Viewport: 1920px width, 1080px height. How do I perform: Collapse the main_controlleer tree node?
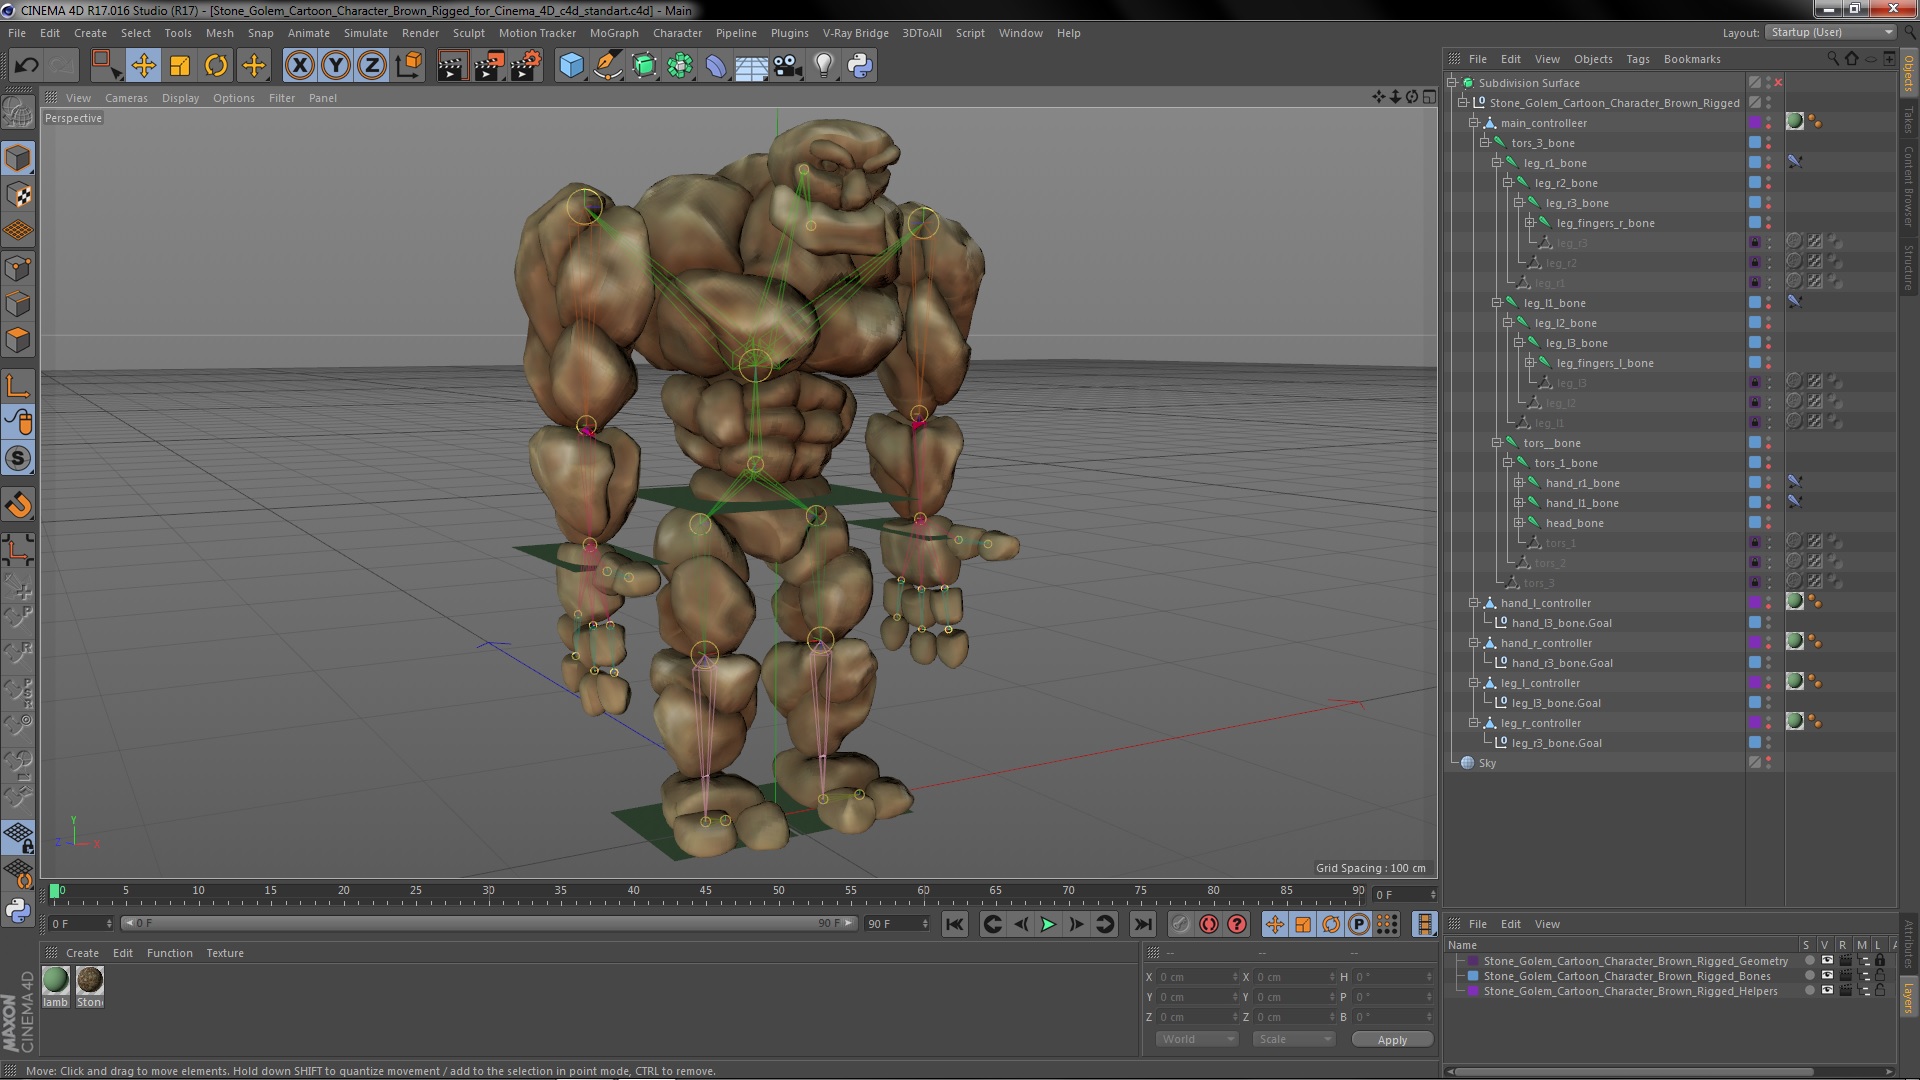click(1474, 123)
